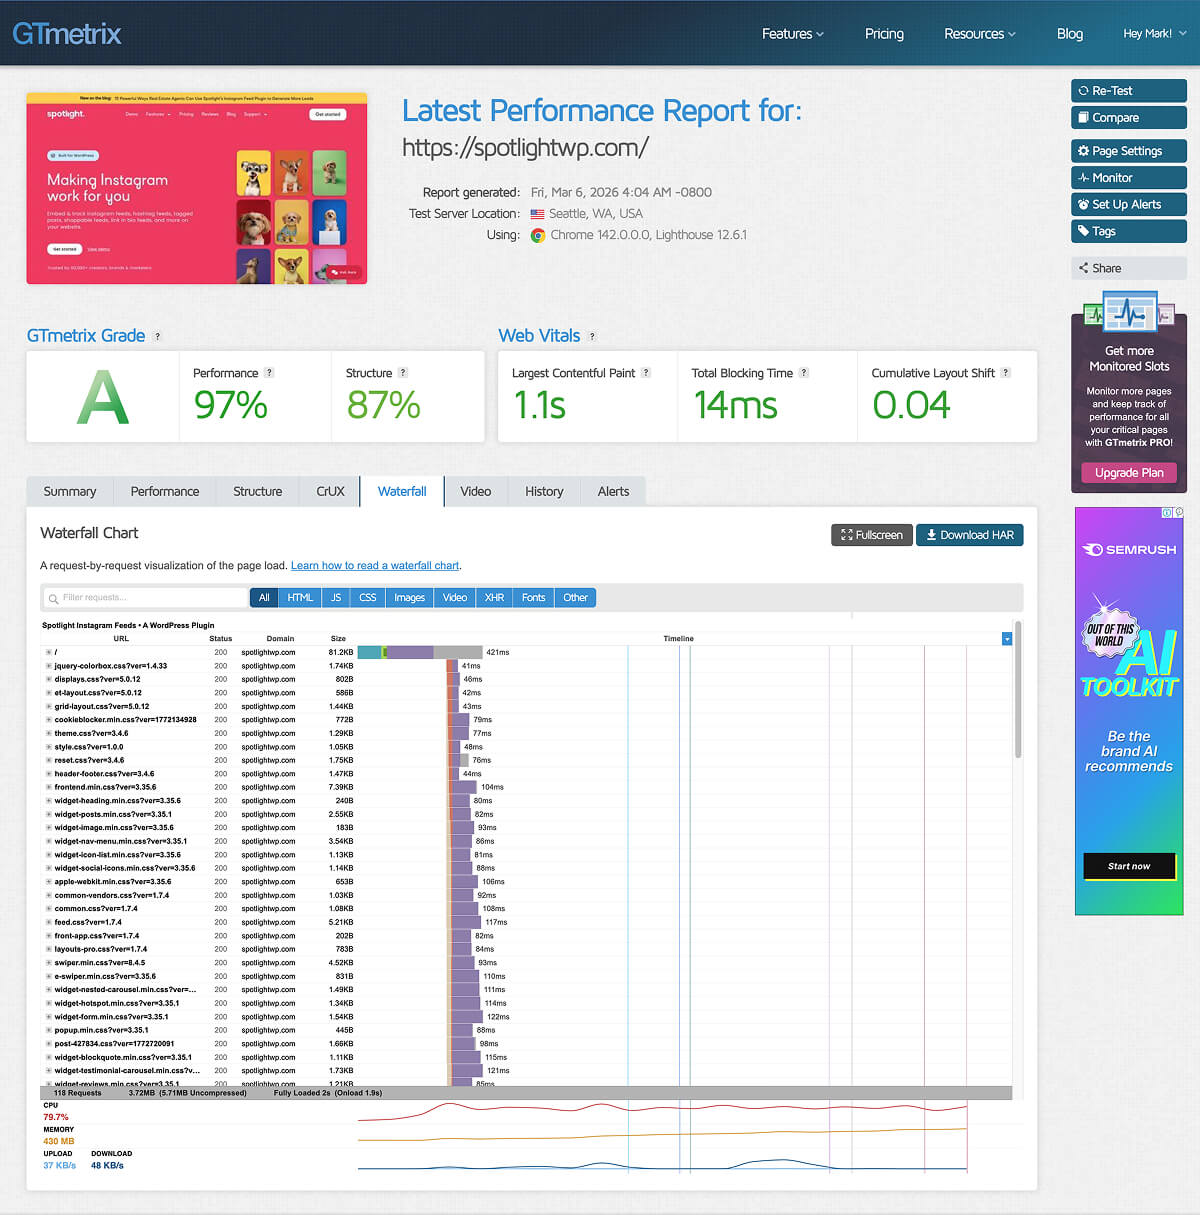Click the Re-Test refresh icon
The height and width of the screenshot is (1215, 1200).
(1083, 91)
